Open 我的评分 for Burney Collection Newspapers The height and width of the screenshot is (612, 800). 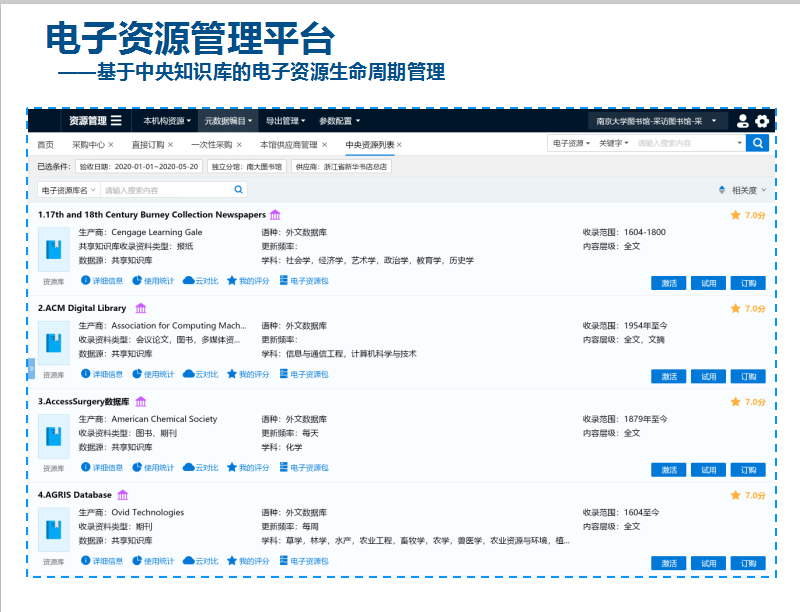click(248, 280)
